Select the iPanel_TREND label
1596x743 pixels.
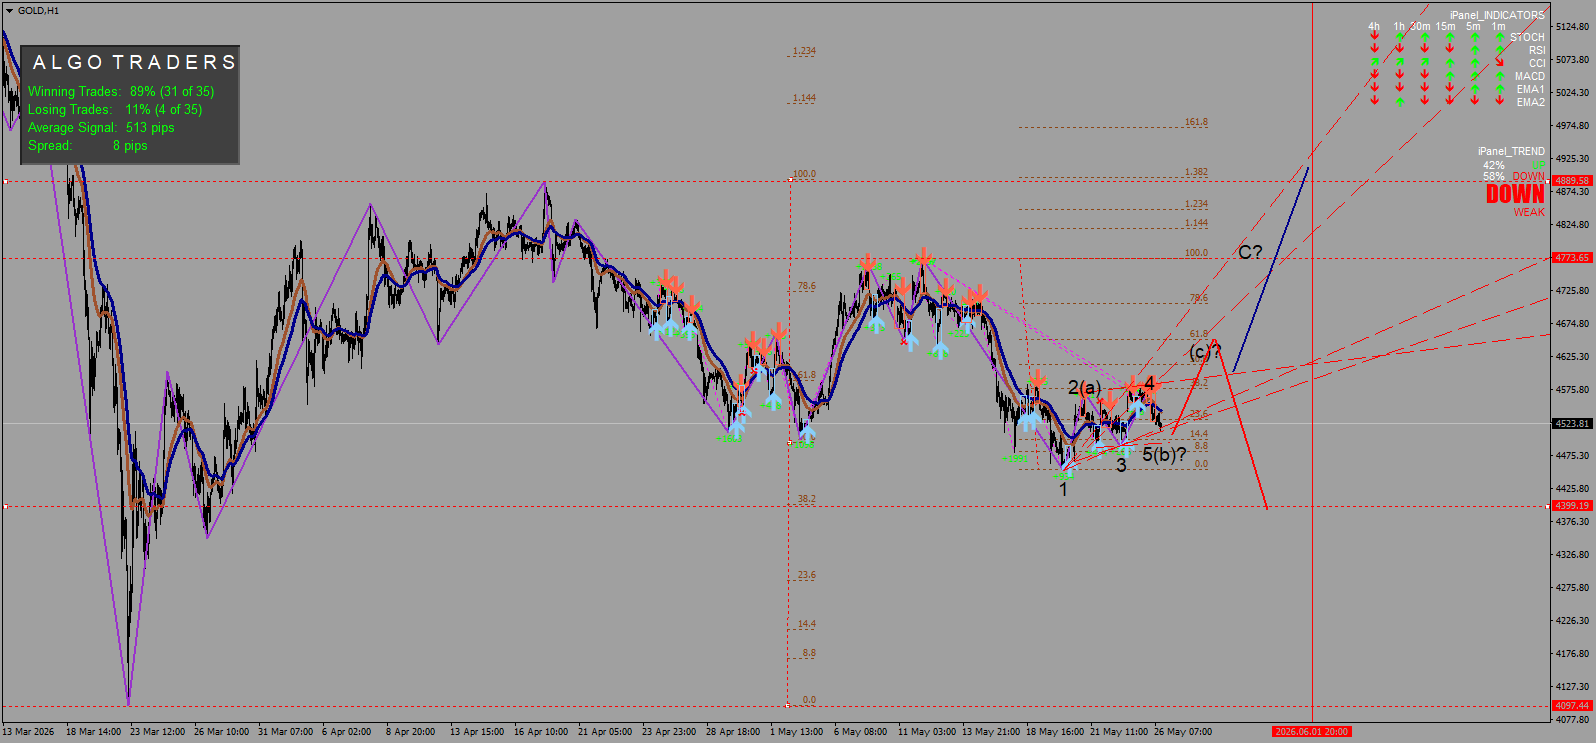(x=1511, y=151)
